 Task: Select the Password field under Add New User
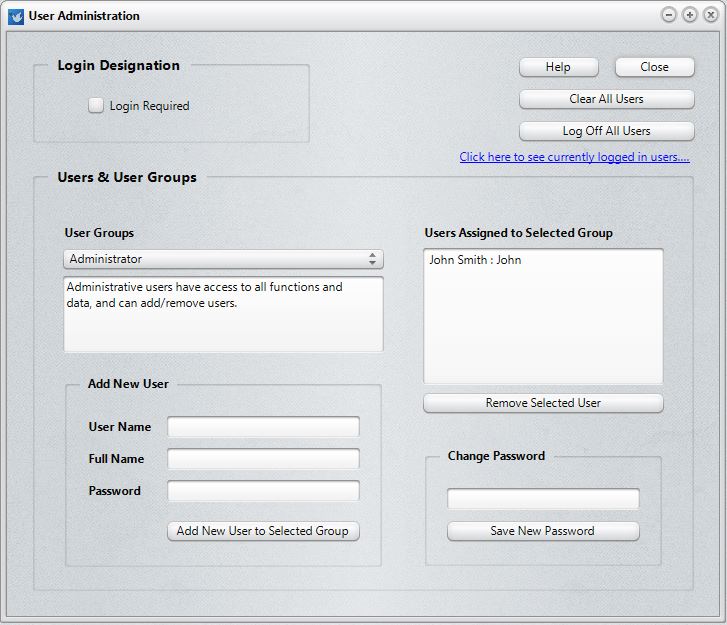pyautogui.click(x=263, y=491)
